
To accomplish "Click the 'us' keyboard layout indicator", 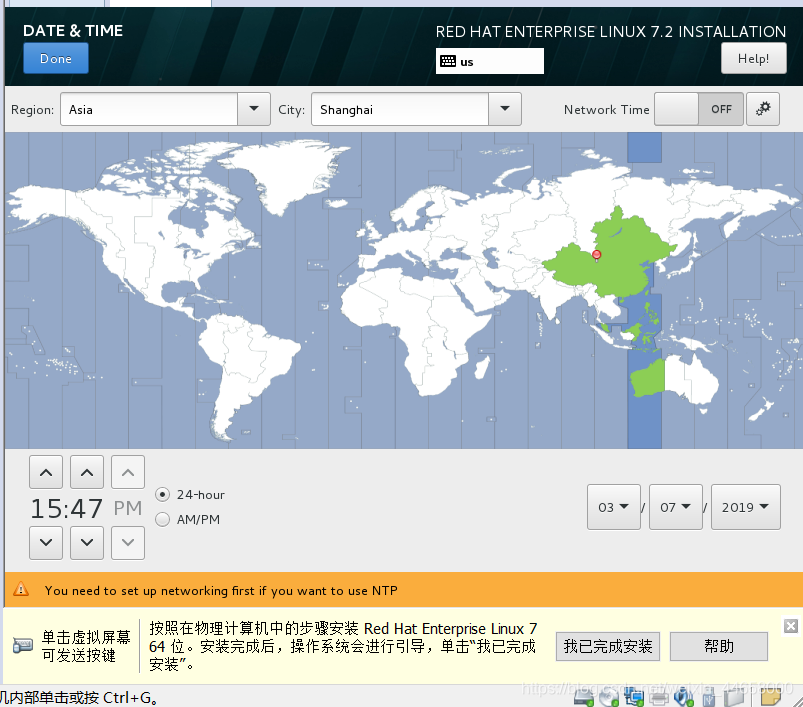I will 490,61.
